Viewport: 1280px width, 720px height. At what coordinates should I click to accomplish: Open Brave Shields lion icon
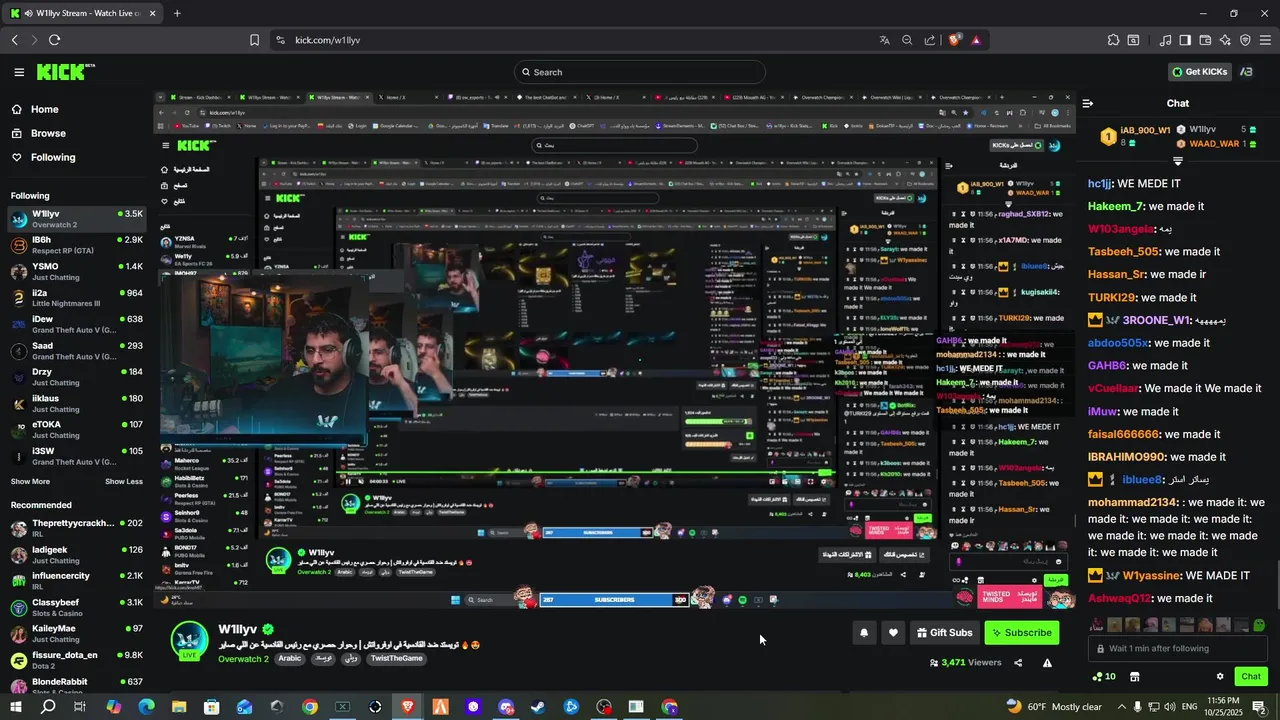pos(955,40)
